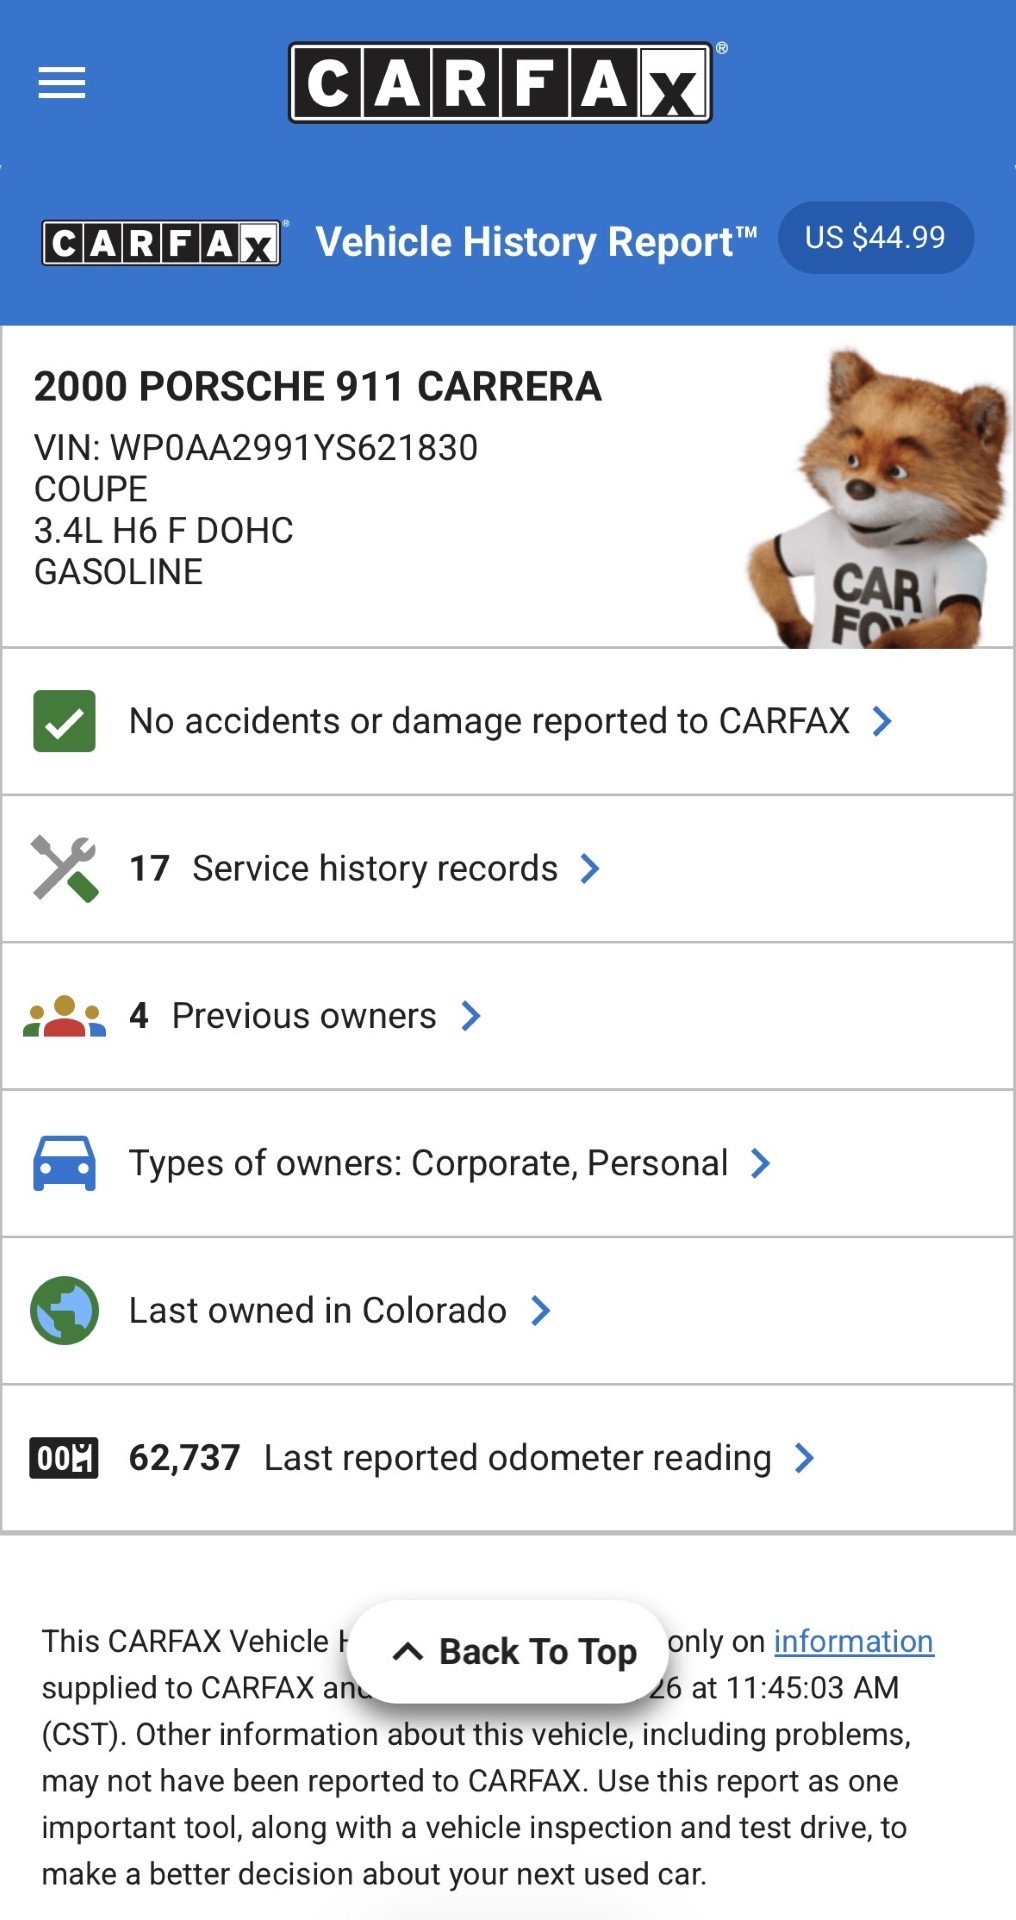Click the small CARFAX report logo
The width and height of the screenshot is (1016, 1920).
tap(161, 243)
